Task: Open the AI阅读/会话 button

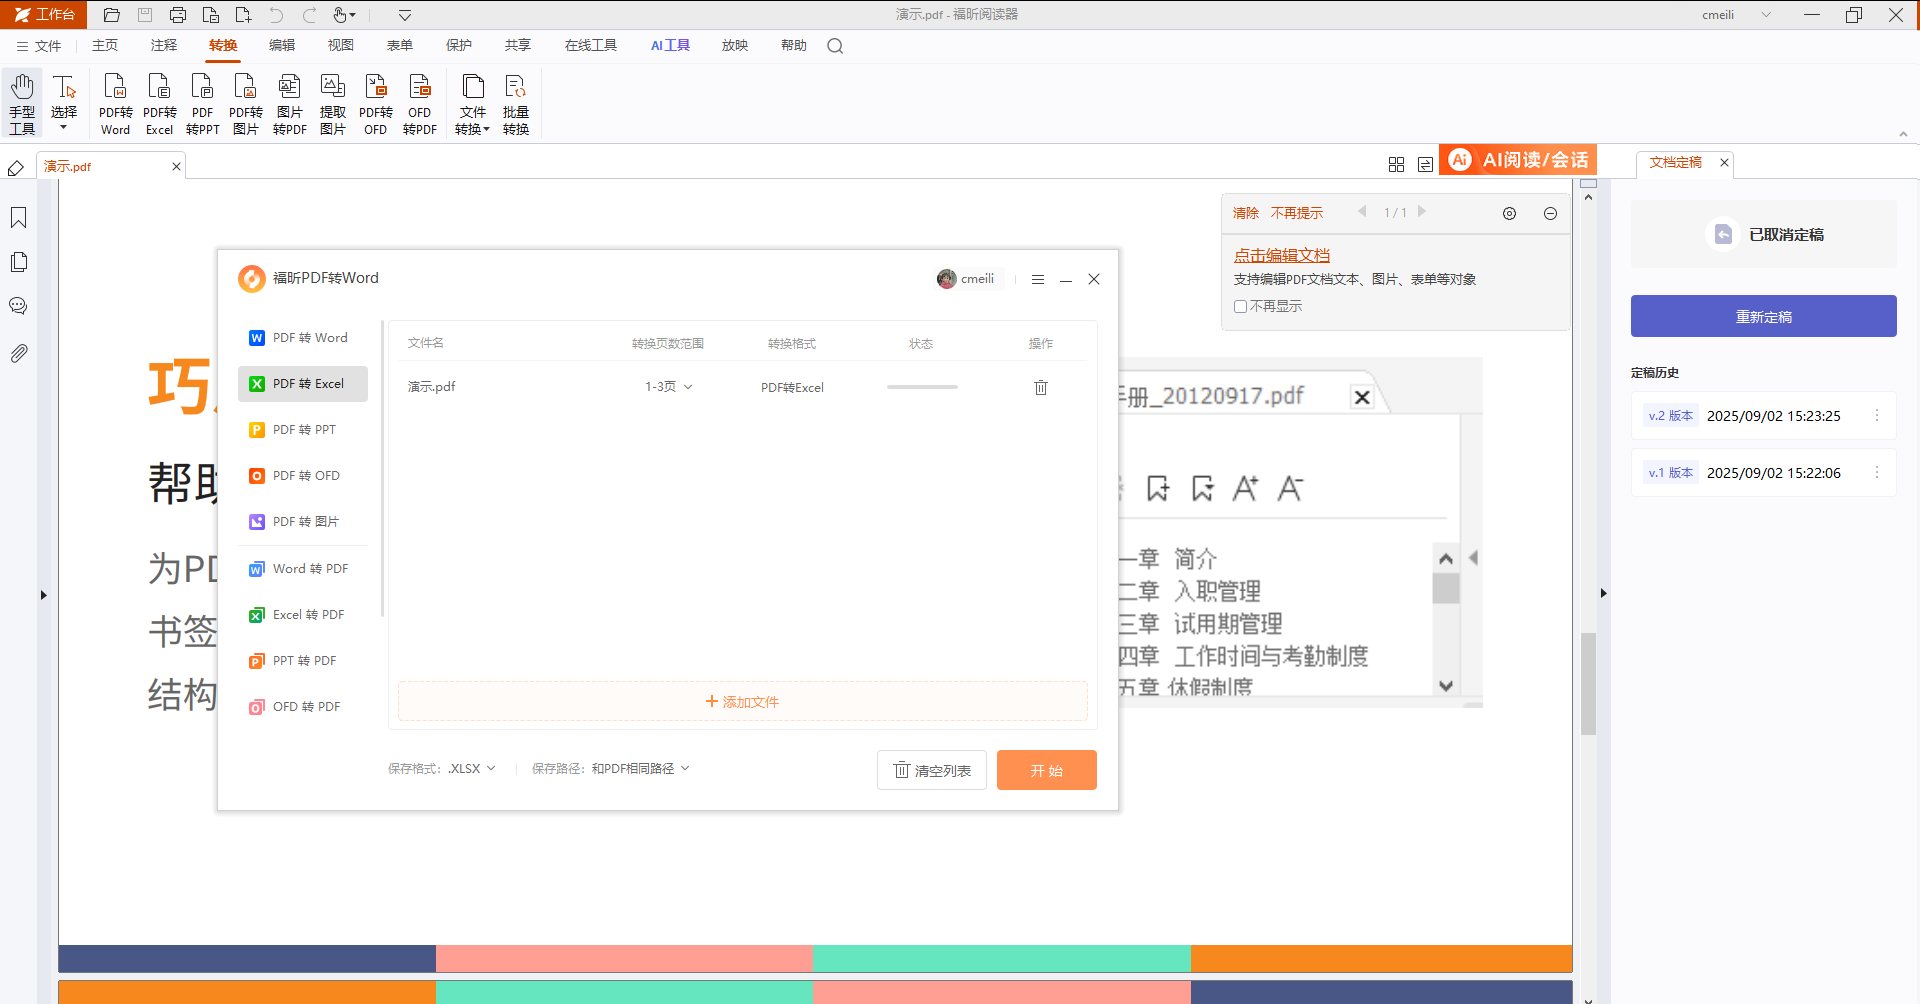Action: tap(1518, 160)
